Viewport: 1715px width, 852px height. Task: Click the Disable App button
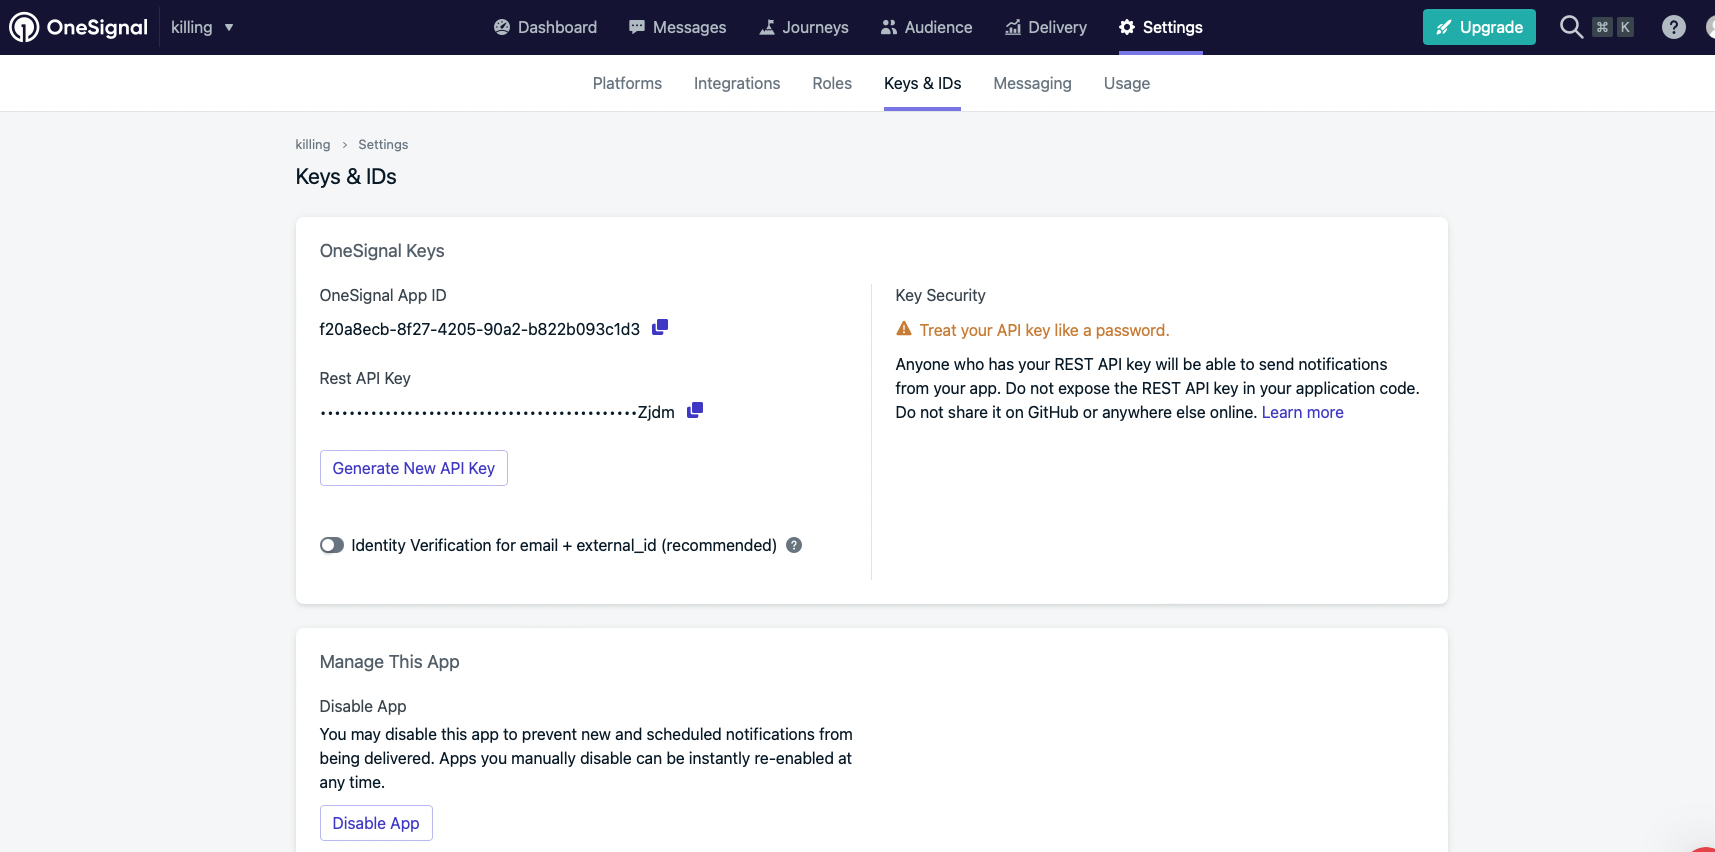[376, 823]
